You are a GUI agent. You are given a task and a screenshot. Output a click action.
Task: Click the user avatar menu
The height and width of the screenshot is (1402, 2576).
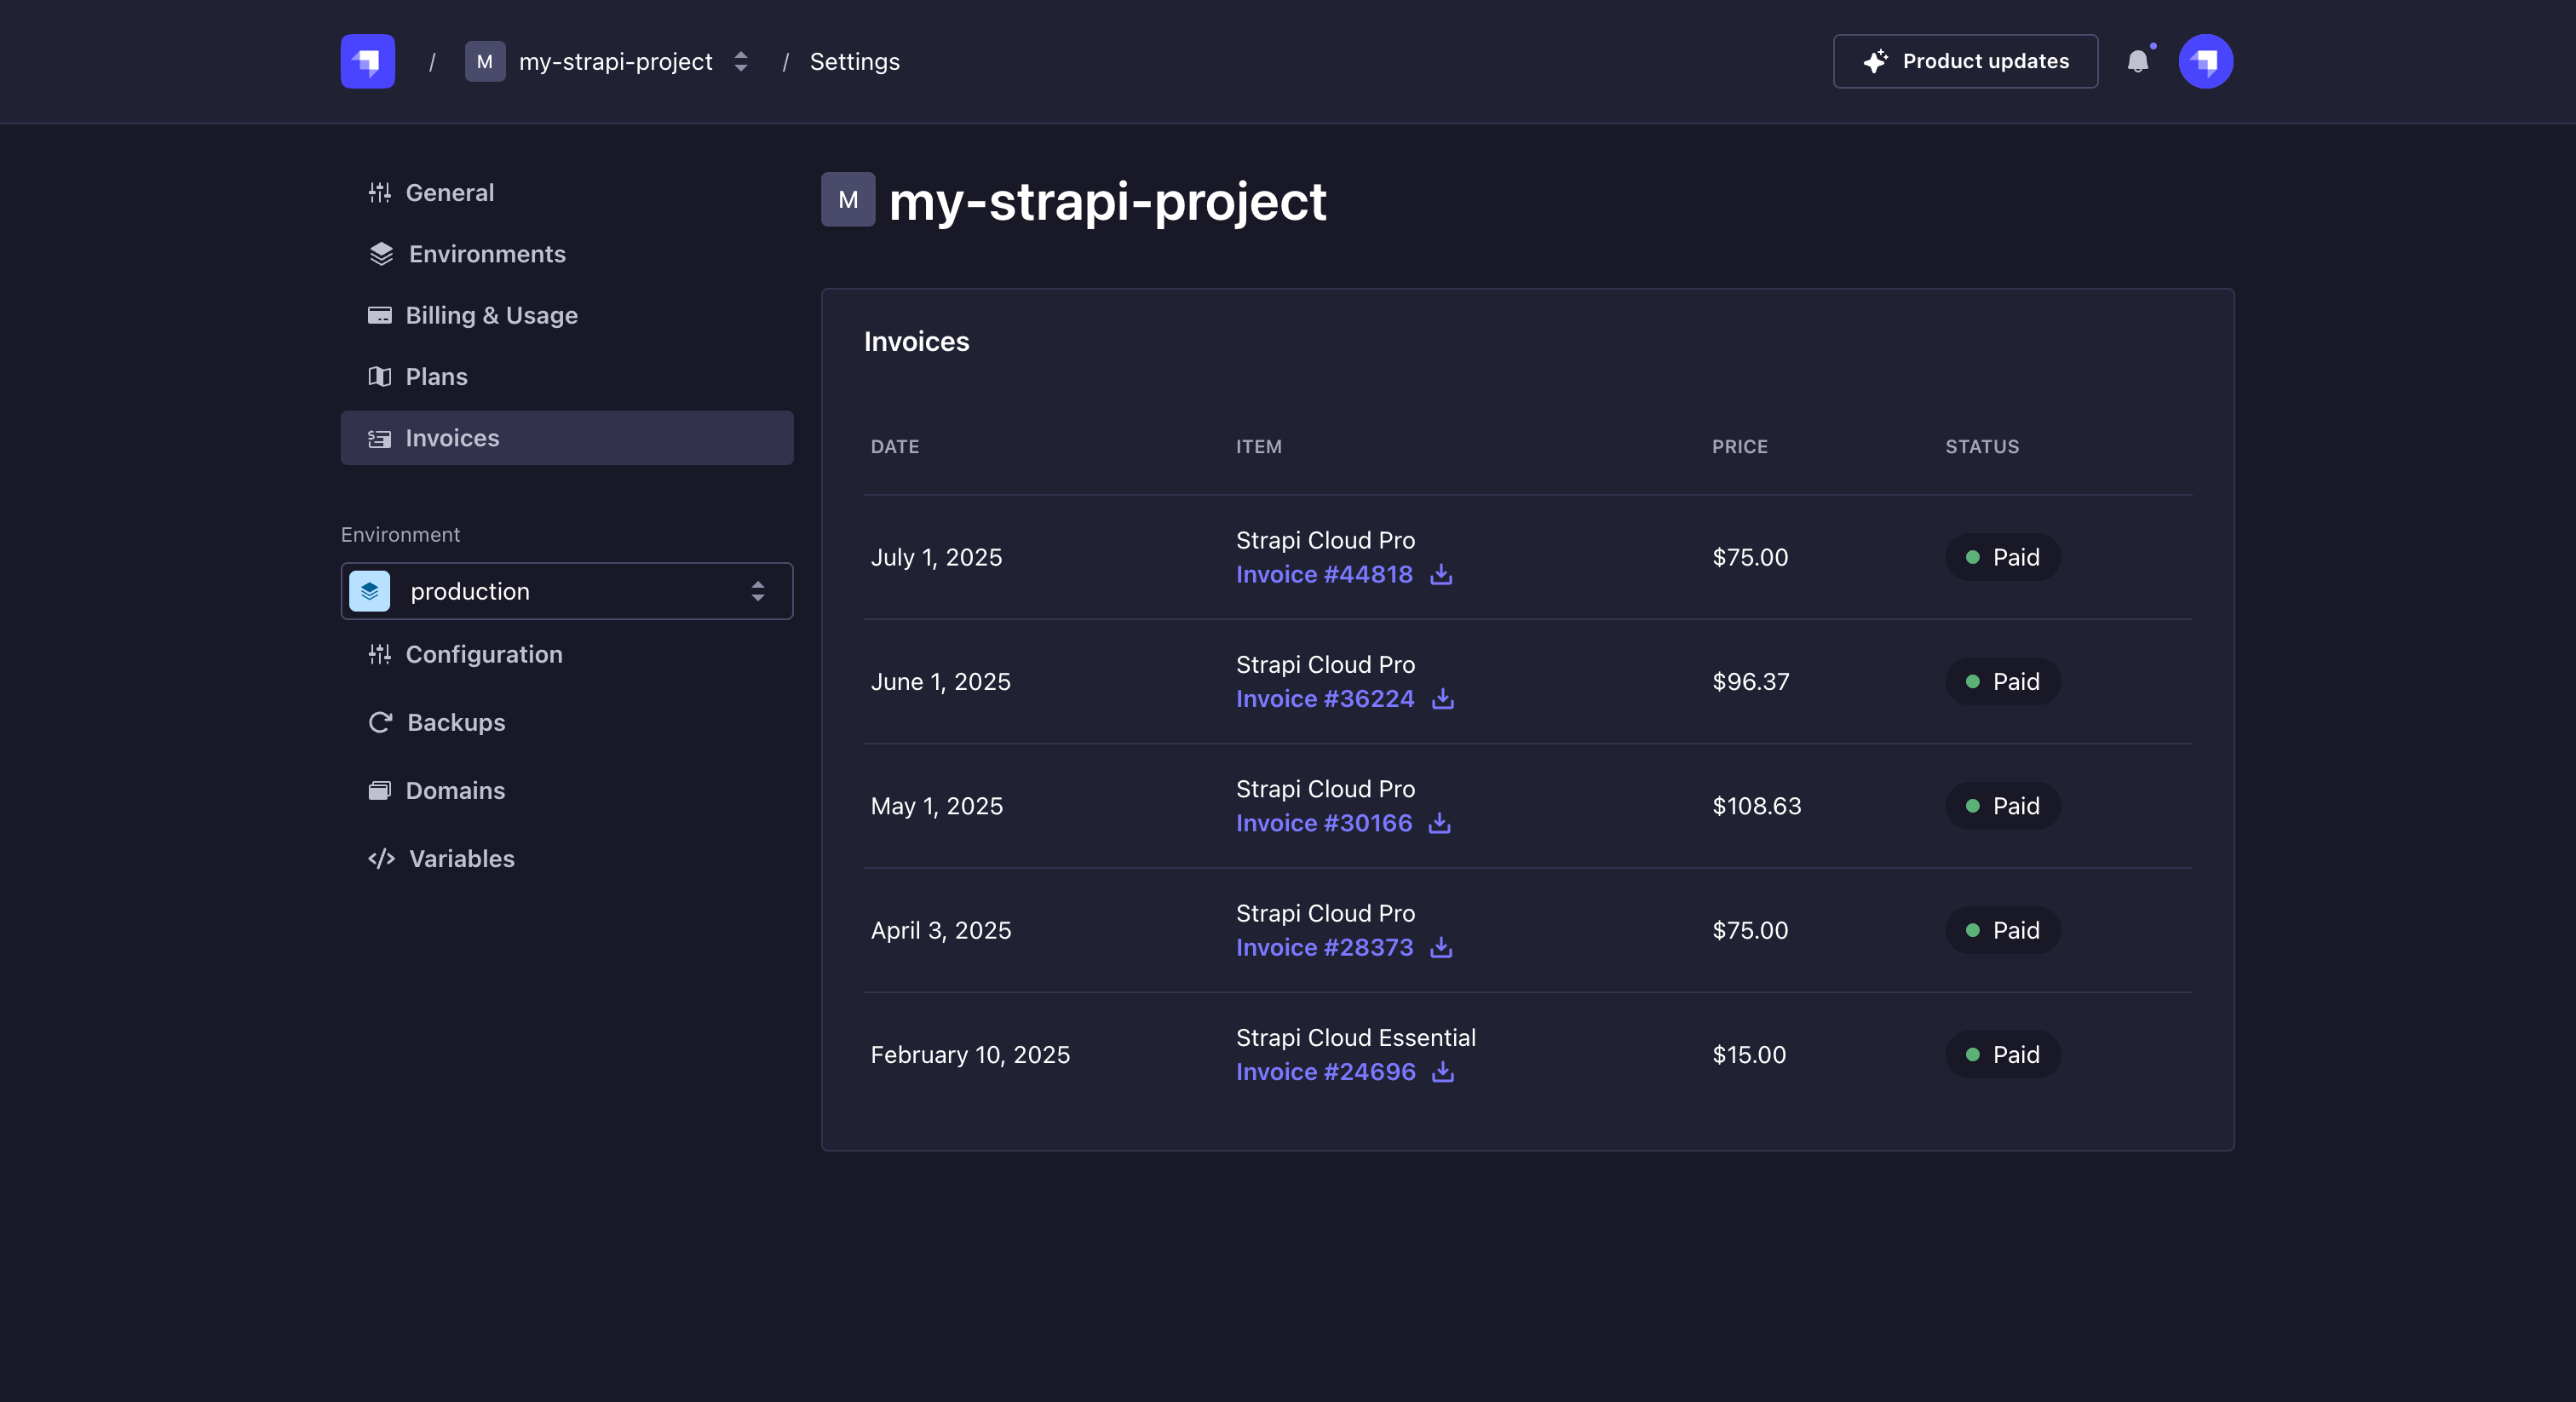pos(2206,61)
